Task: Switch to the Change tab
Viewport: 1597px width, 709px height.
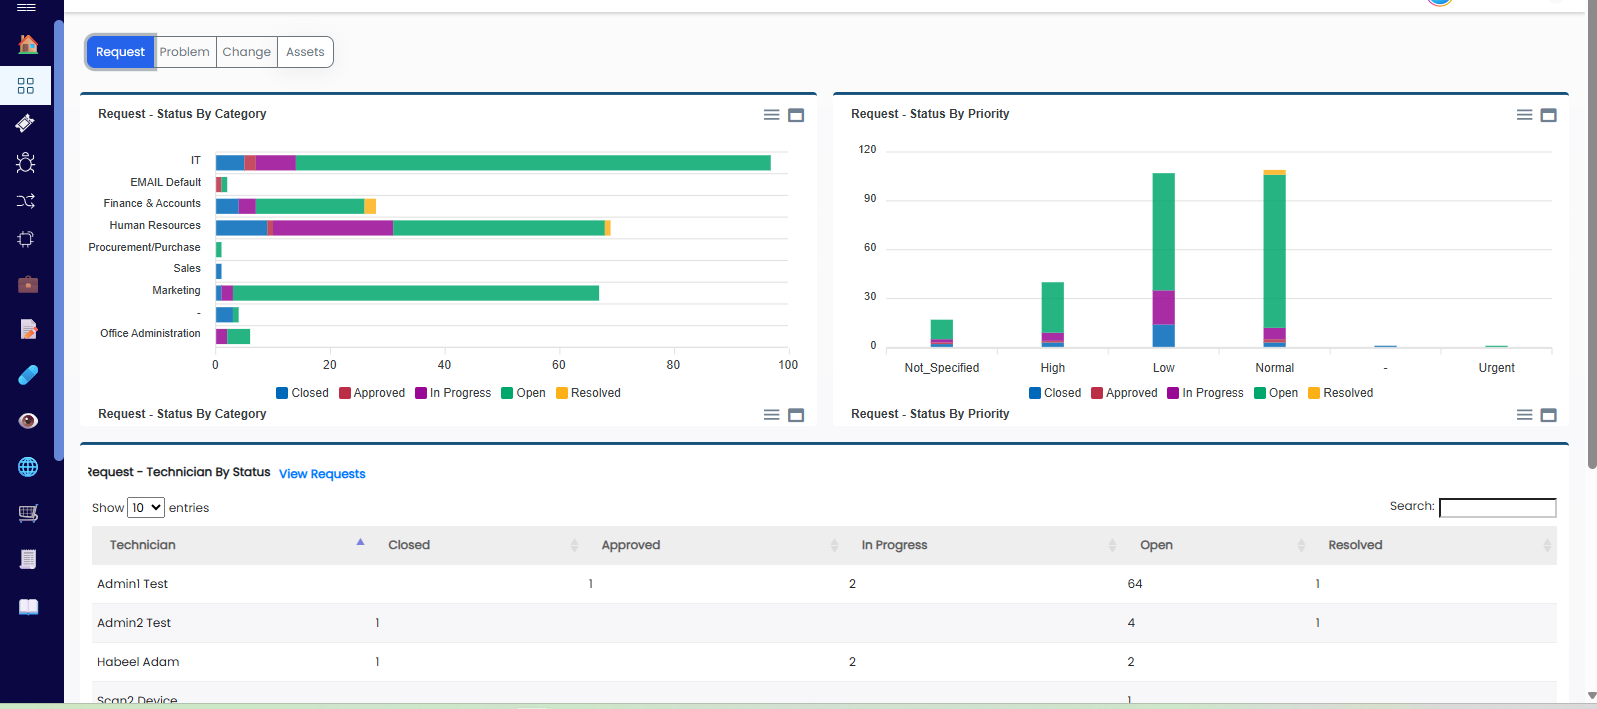Action: tap(247, 52)
